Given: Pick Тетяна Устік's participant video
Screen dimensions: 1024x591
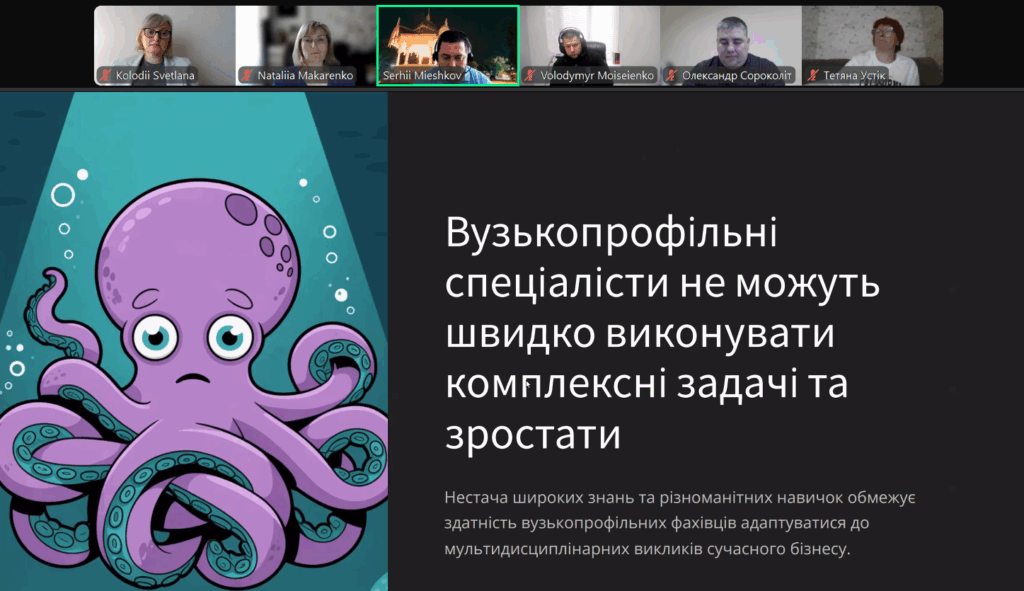Looking at the screenshot, I should click(872, 40).
